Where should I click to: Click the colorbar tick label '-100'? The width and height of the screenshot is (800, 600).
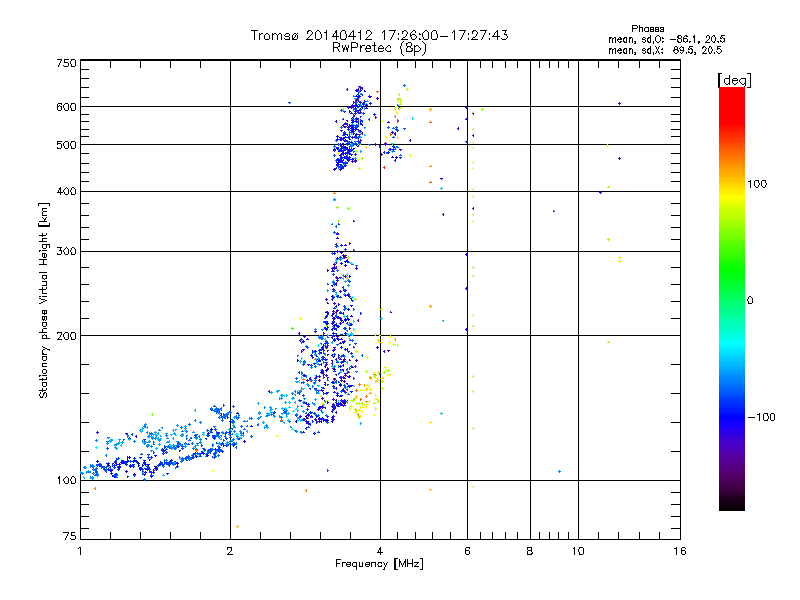pos(761,417)
